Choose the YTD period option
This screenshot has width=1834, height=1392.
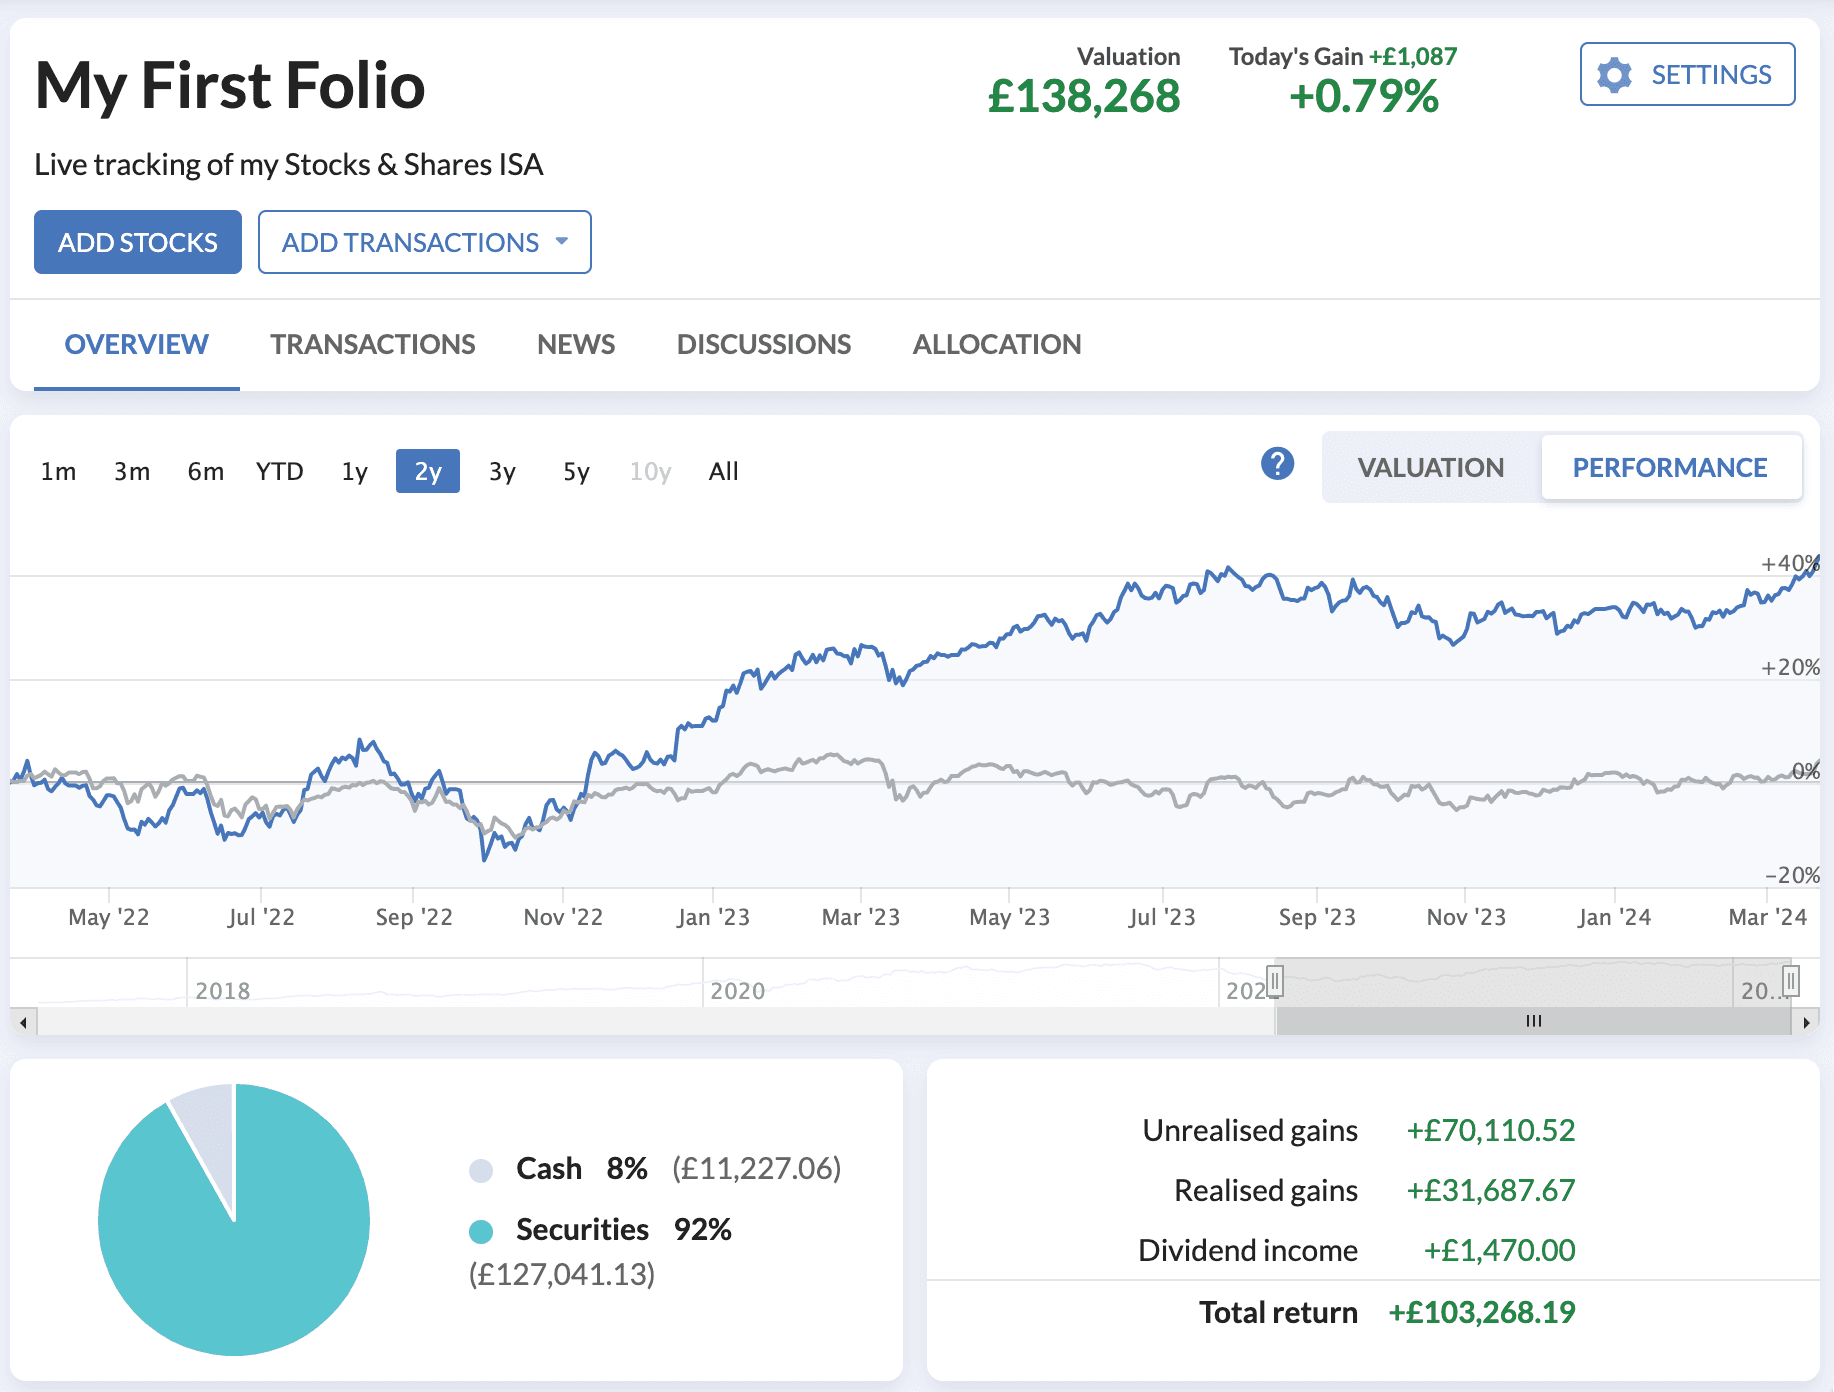pos(279,471)
